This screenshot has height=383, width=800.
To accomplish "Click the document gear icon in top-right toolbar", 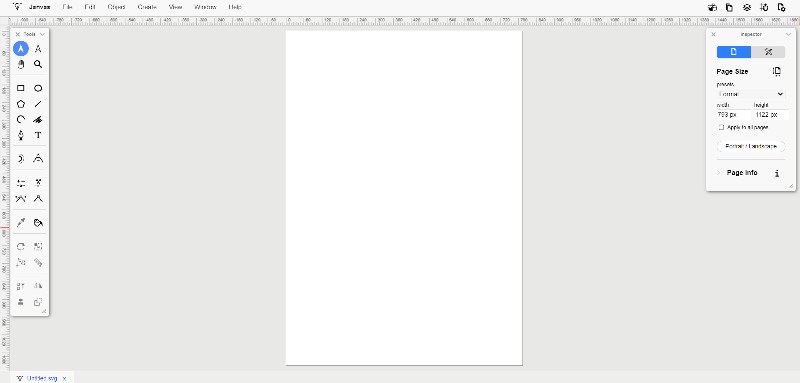I will click(x=781, y=7).
